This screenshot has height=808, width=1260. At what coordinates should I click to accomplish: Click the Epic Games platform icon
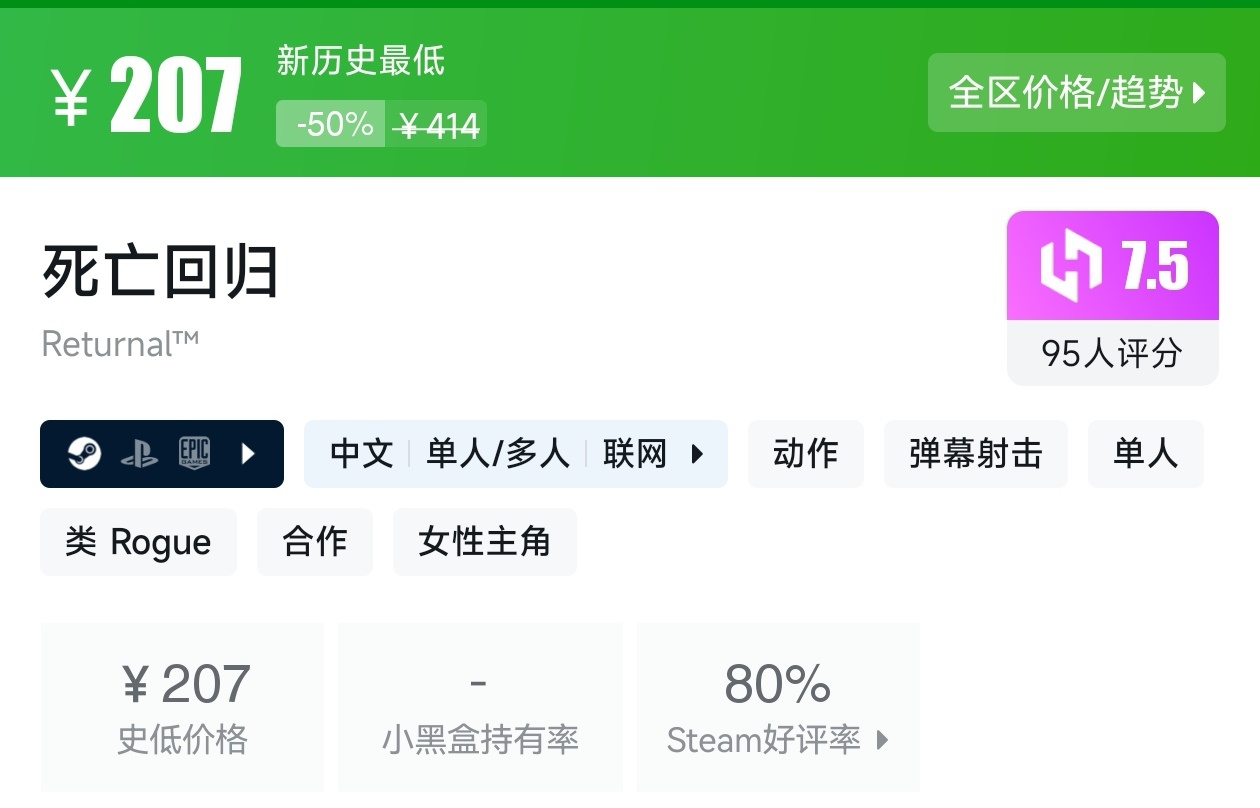click(x=194, y=454)
